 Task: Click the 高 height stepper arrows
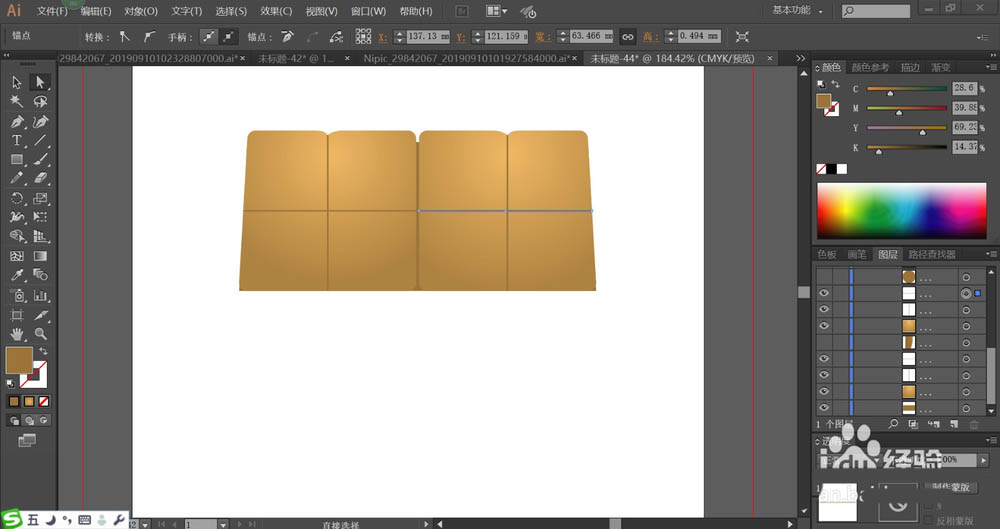670,37
